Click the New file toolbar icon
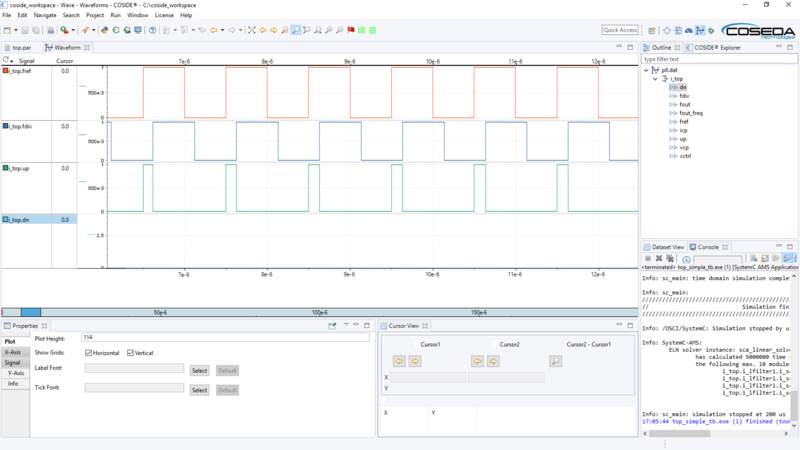 pyautogui.click(x=7, y=30)
